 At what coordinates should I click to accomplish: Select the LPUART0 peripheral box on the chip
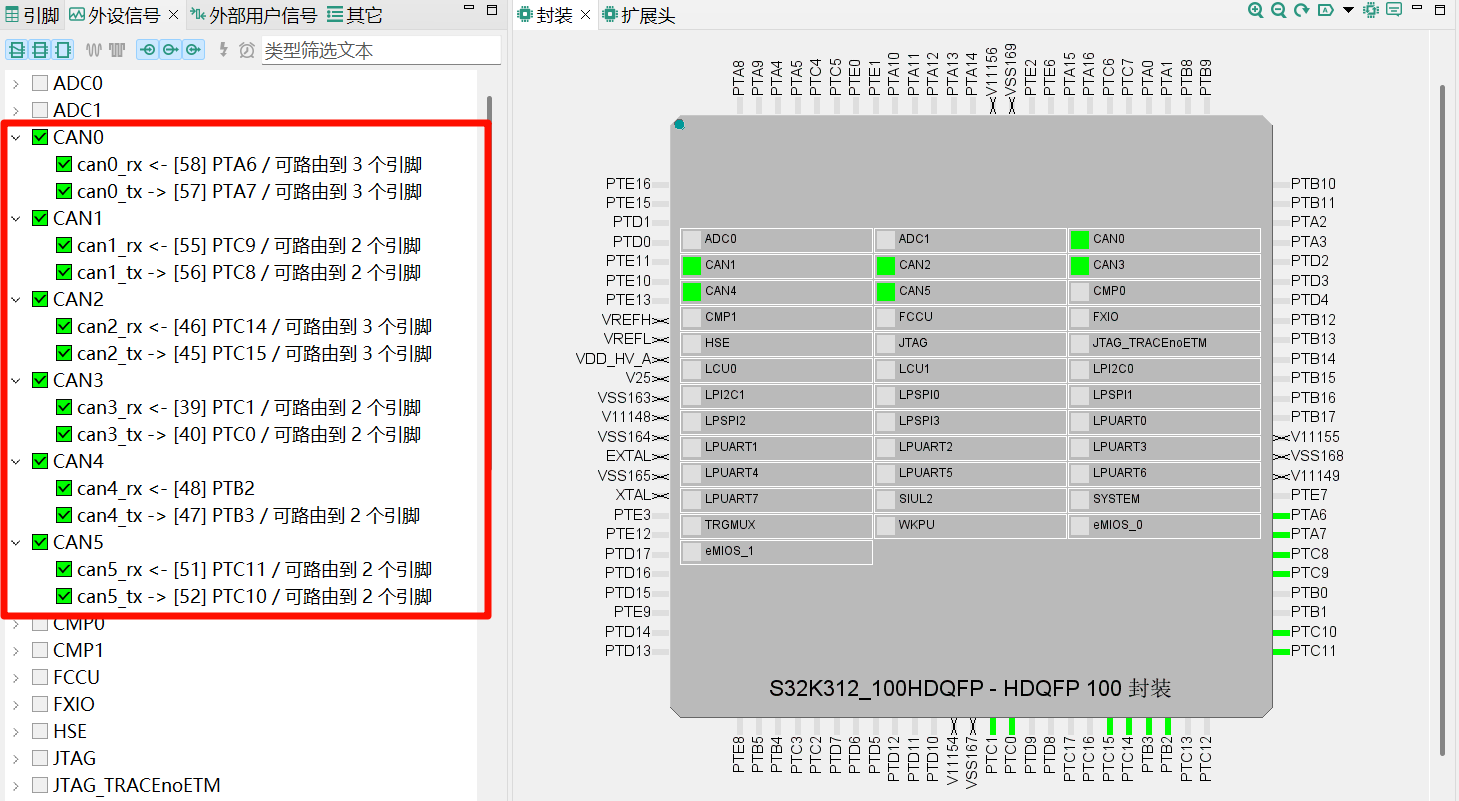point(1164,422)
